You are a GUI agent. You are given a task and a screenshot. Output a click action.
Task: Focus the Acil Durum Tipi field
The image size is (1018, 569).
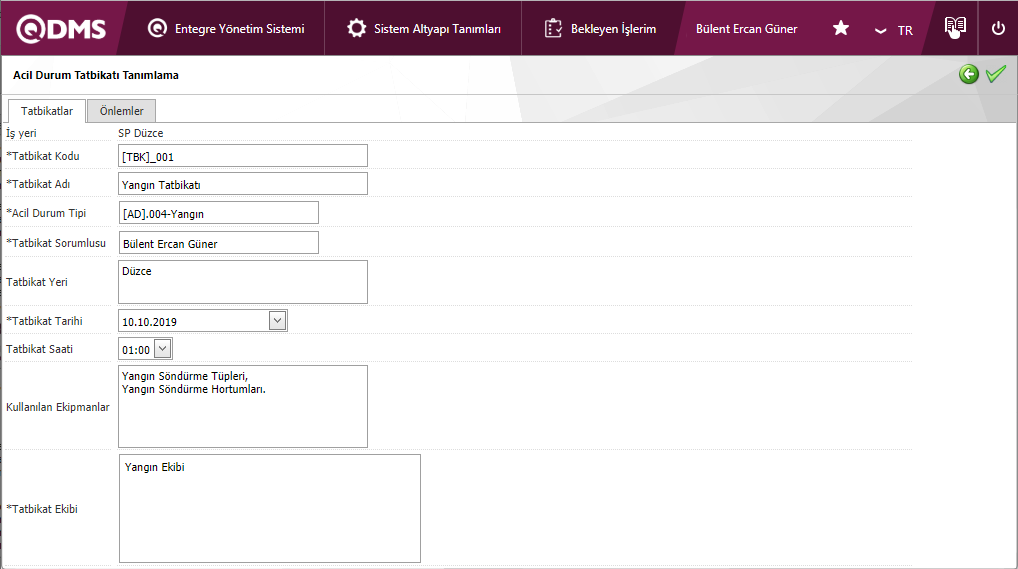tap(218, 213)
